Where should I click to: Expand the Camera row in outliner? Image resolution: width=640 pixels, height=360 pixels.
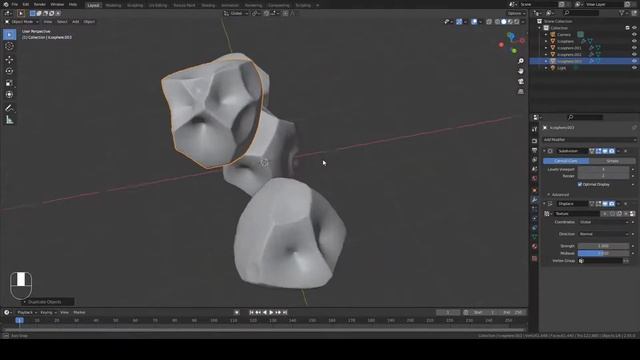click(546, 35)
